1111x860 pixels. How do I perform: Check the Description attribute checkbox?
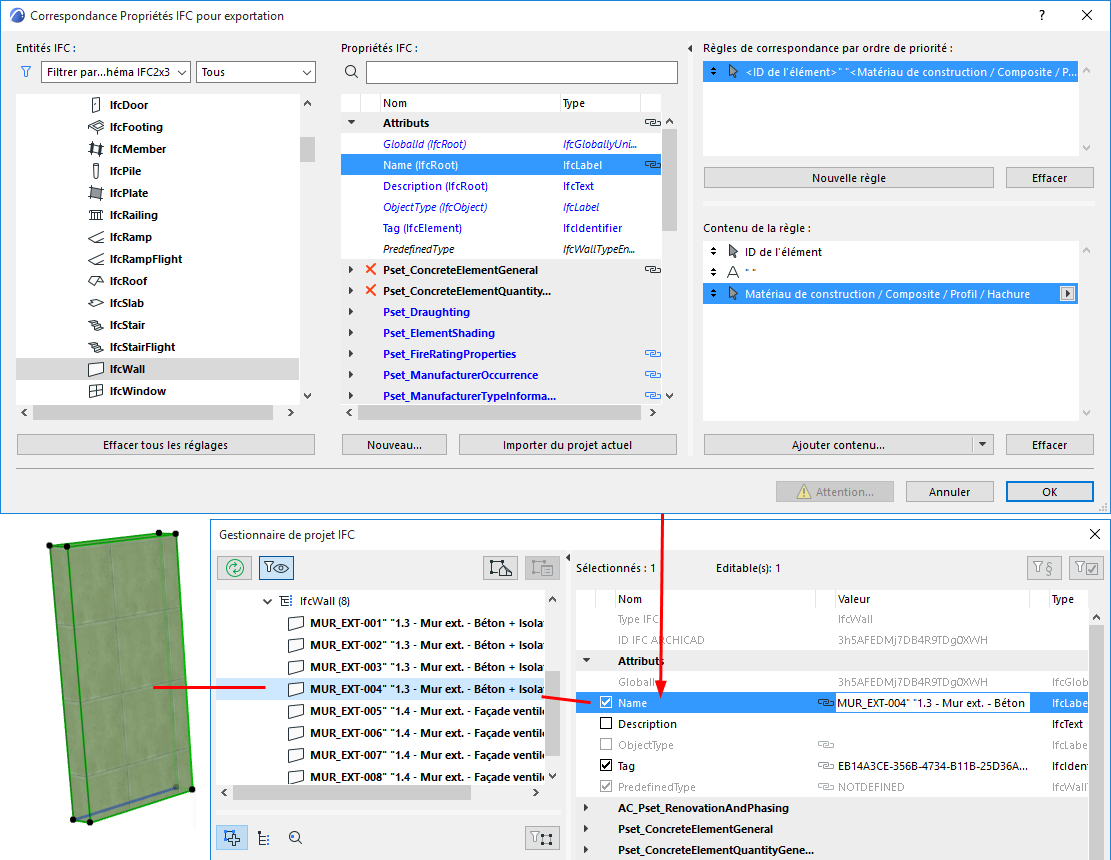pyautogui.click(x=606, y=723)
